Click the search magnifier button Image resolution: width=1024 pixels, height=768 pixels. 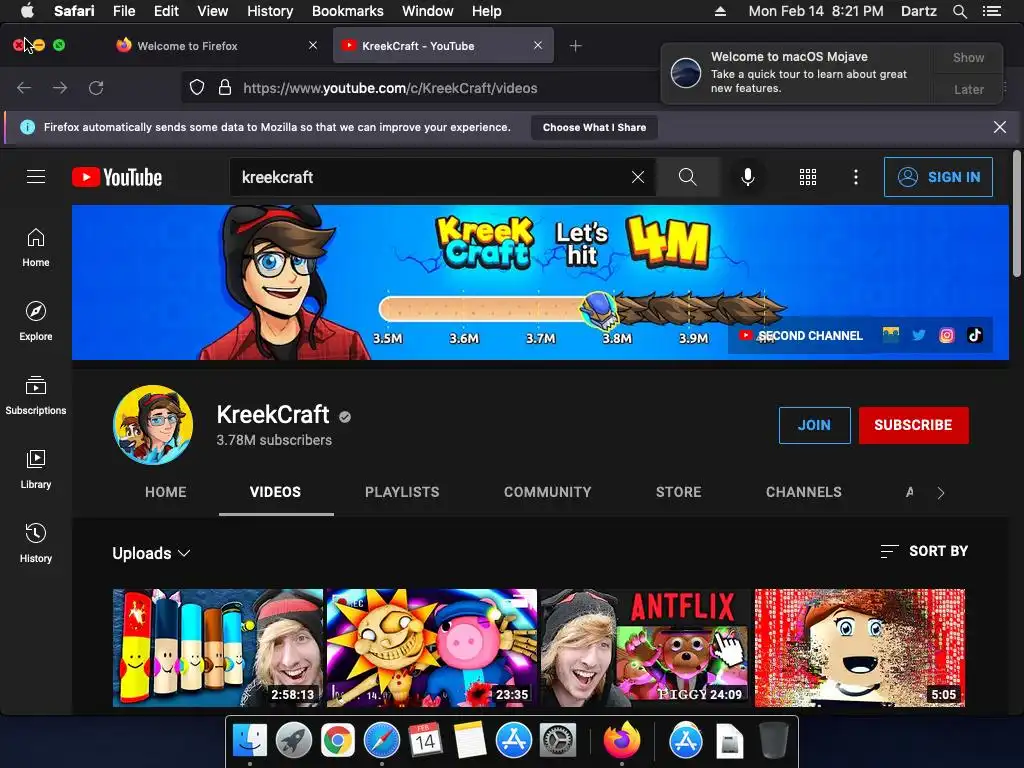pyautogui.click(x=687, y=177)
